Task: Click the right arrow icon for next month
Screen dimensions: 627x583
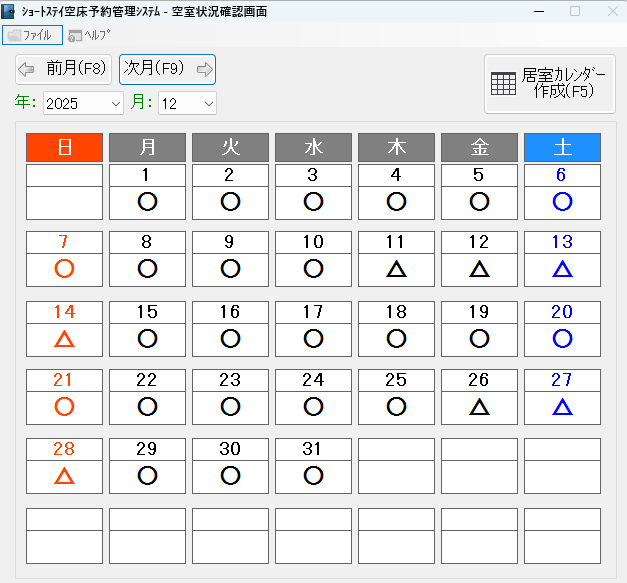Action: click(204, 69)
